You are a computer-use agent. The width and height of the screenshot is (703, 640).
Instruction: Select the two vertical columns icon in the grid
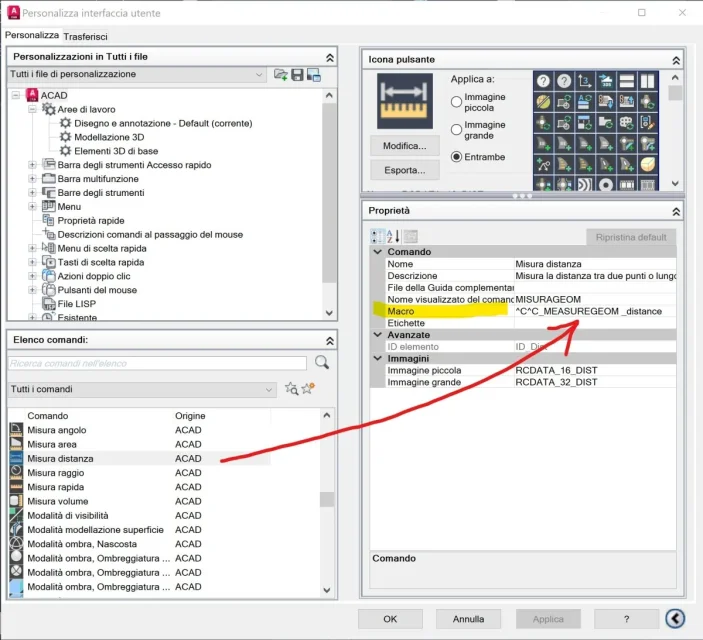point(647,81)
